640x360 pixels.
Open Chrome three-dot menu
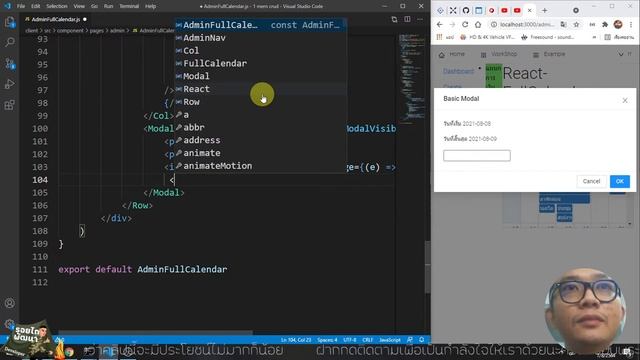point(631,24)
